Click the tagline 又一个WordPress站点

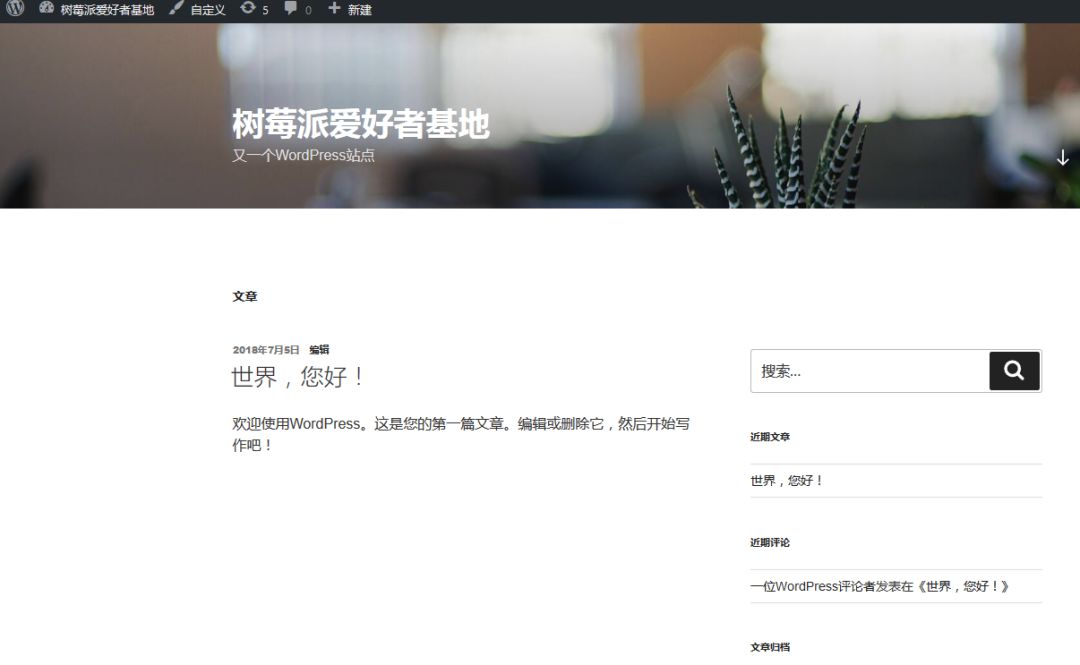[303, 155]
